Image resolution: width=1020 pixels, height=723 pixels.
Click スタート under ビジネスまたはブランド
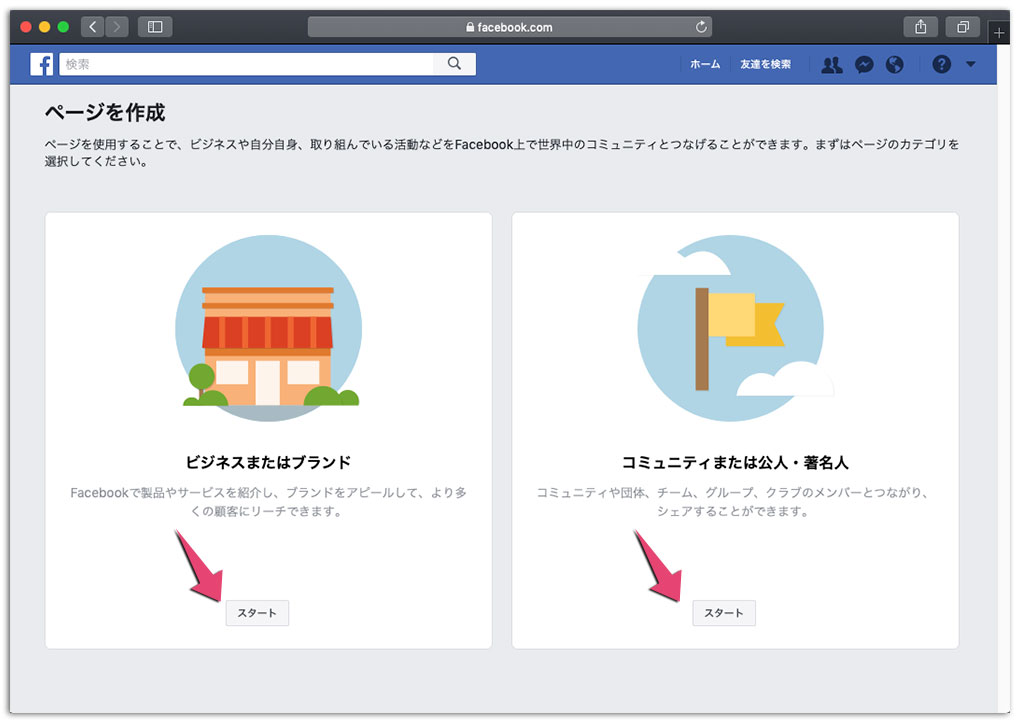click(257, 613)
